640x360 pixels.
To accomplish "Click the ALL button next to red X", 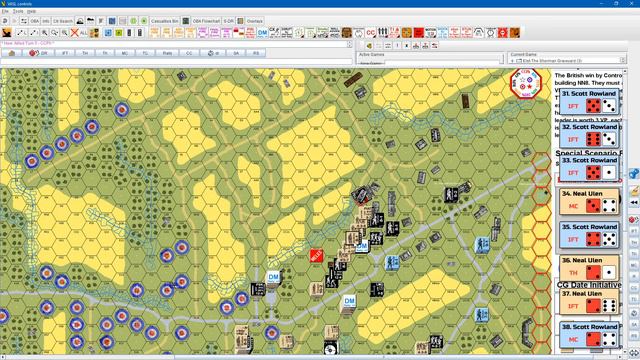I will (x=84, y=33).
